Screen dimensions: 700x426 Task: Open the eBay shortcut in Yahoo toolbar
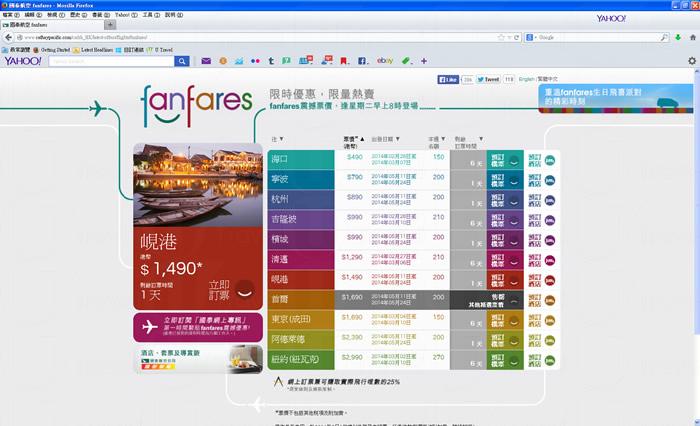click(384, 61)
